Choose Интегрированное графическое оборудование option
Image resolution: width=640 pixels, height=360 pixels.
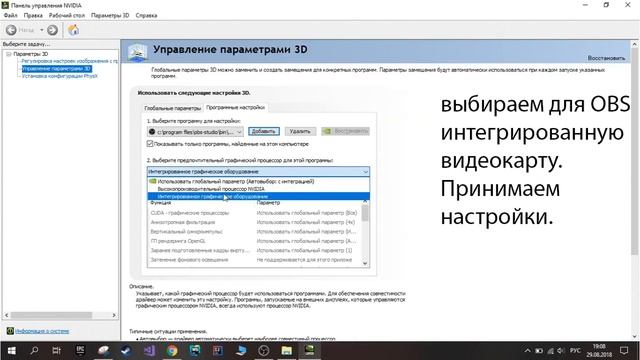(x=258, y=197)
